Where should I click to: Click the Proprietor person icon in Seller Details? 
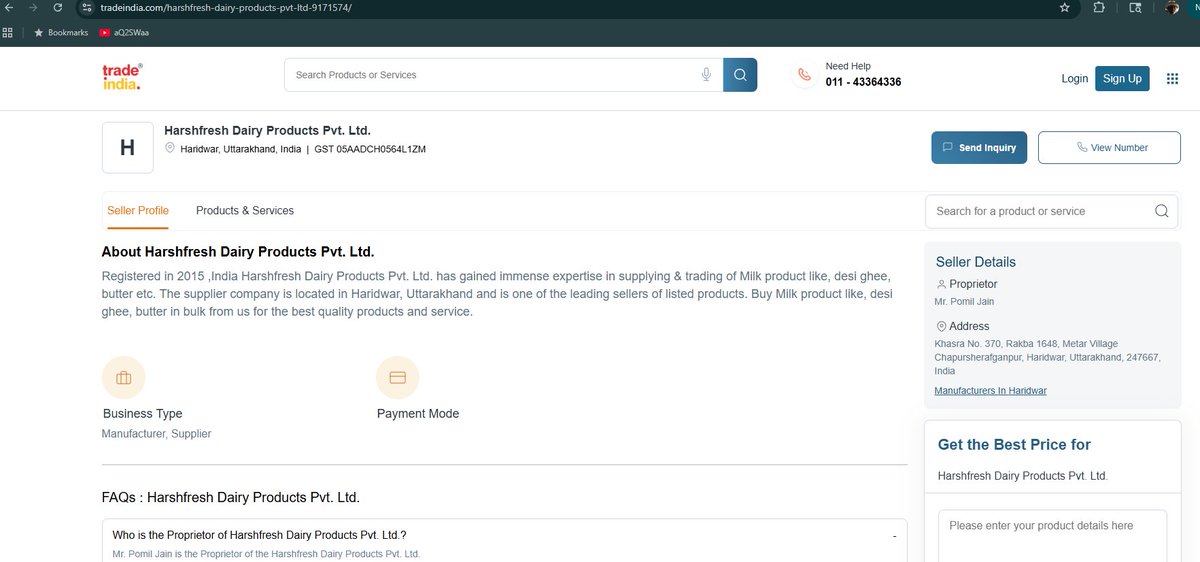click(x=941, y=284)
